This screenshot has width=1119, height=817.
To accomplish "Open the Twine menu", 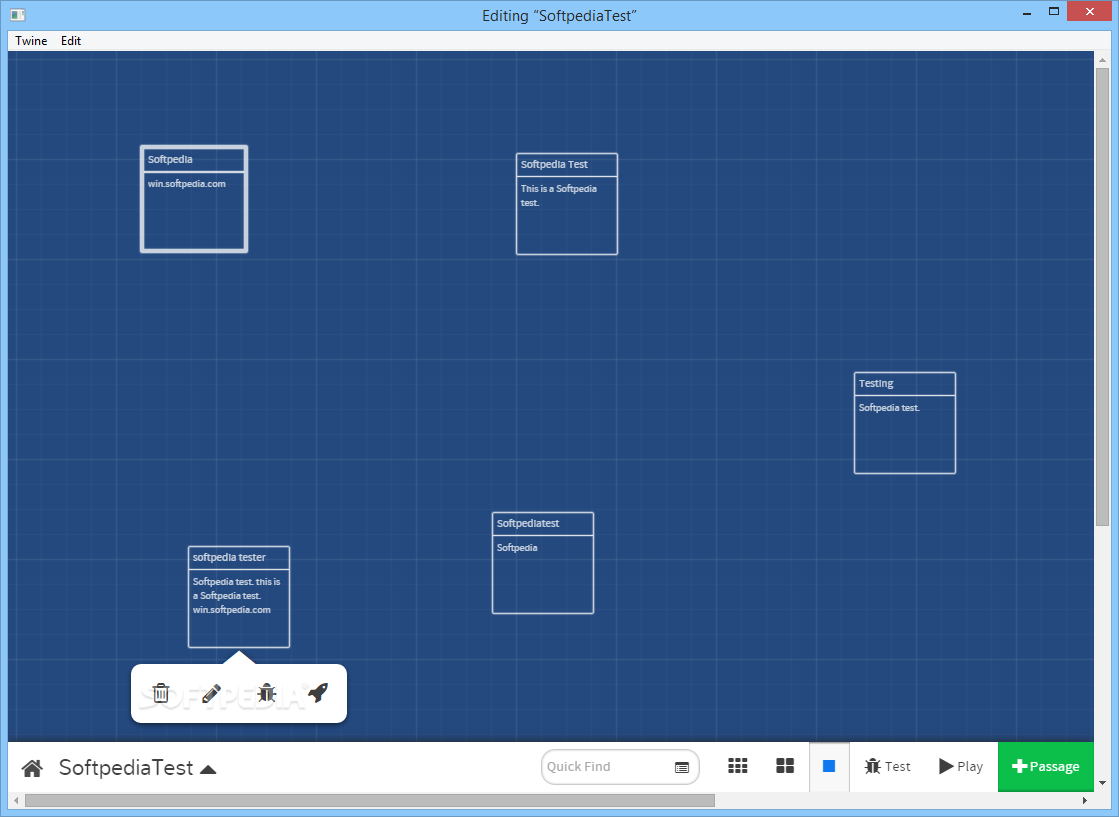I will click(31, 41).
